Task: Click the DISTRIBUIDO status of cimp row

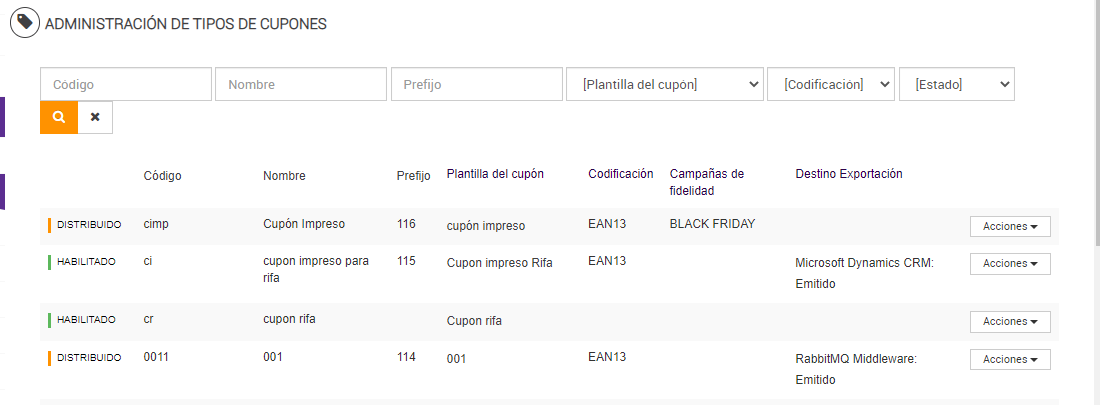Action: pos(89,225)
